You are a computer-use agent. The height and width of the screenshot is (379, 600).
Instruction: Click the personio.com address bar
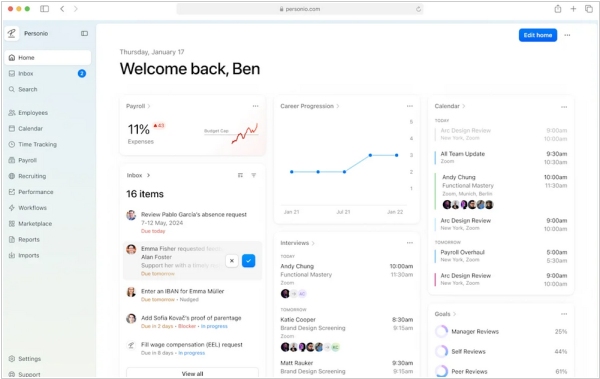tap(300, 9)
